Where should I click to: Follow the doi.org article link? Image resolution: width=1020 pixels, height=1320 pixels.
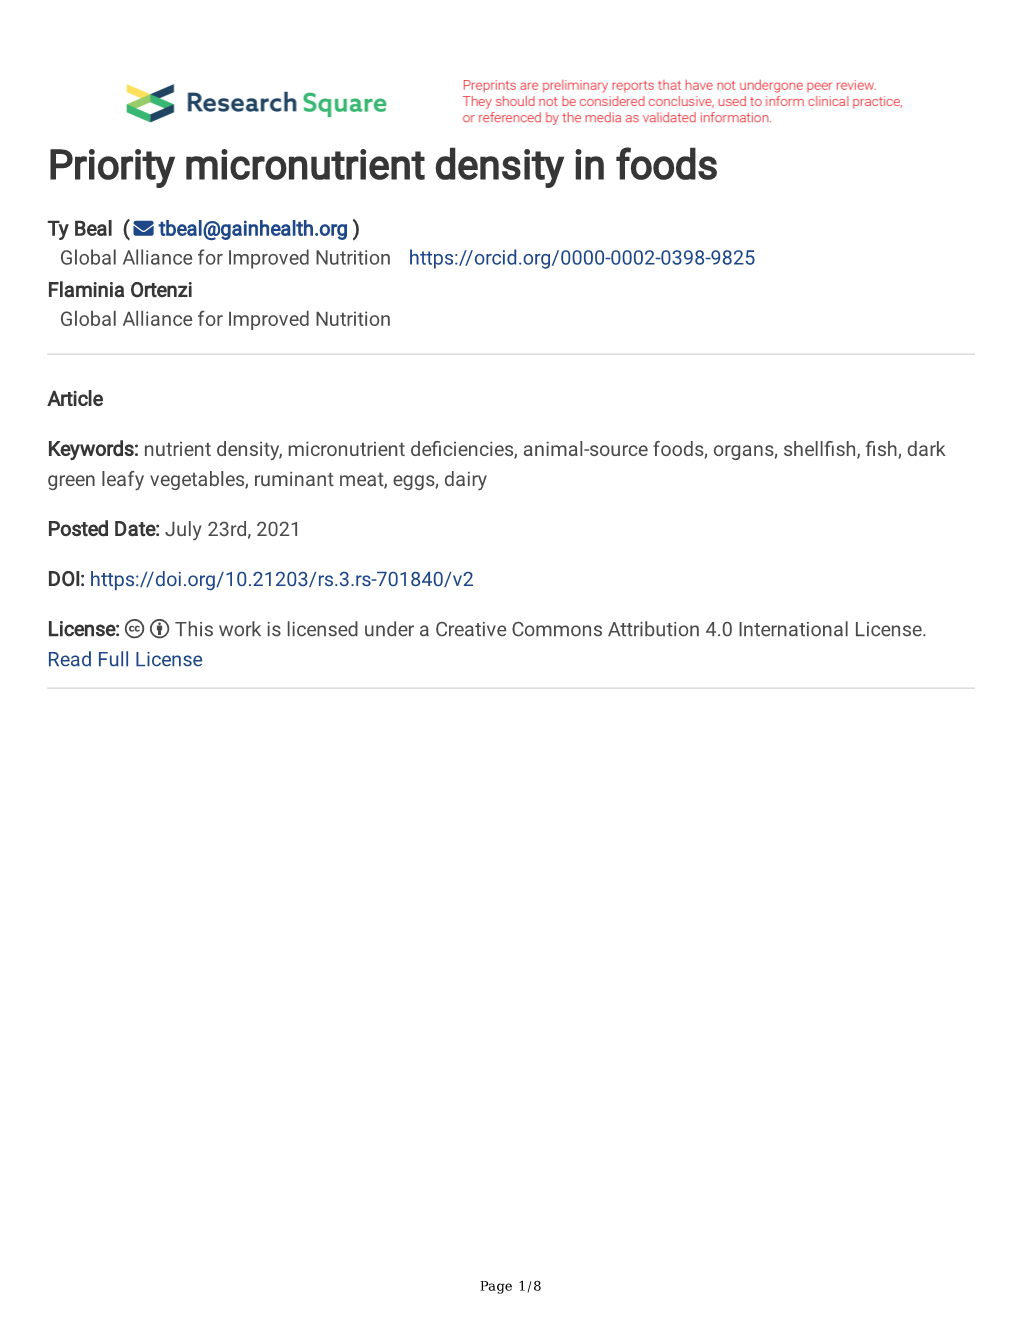click(x=281, y=579)
